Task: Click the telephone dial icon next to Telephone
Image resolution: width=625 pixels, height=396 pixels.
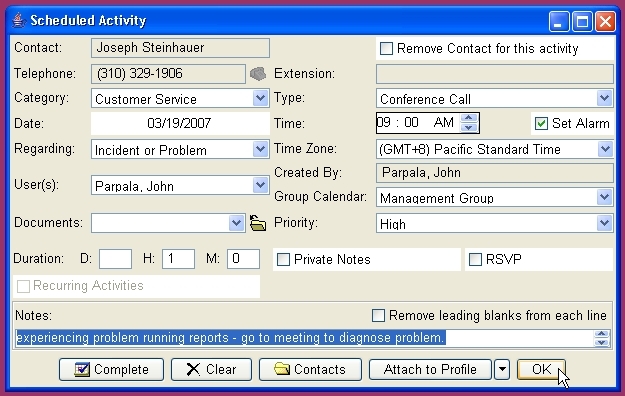Action: (x=258, y=74)
